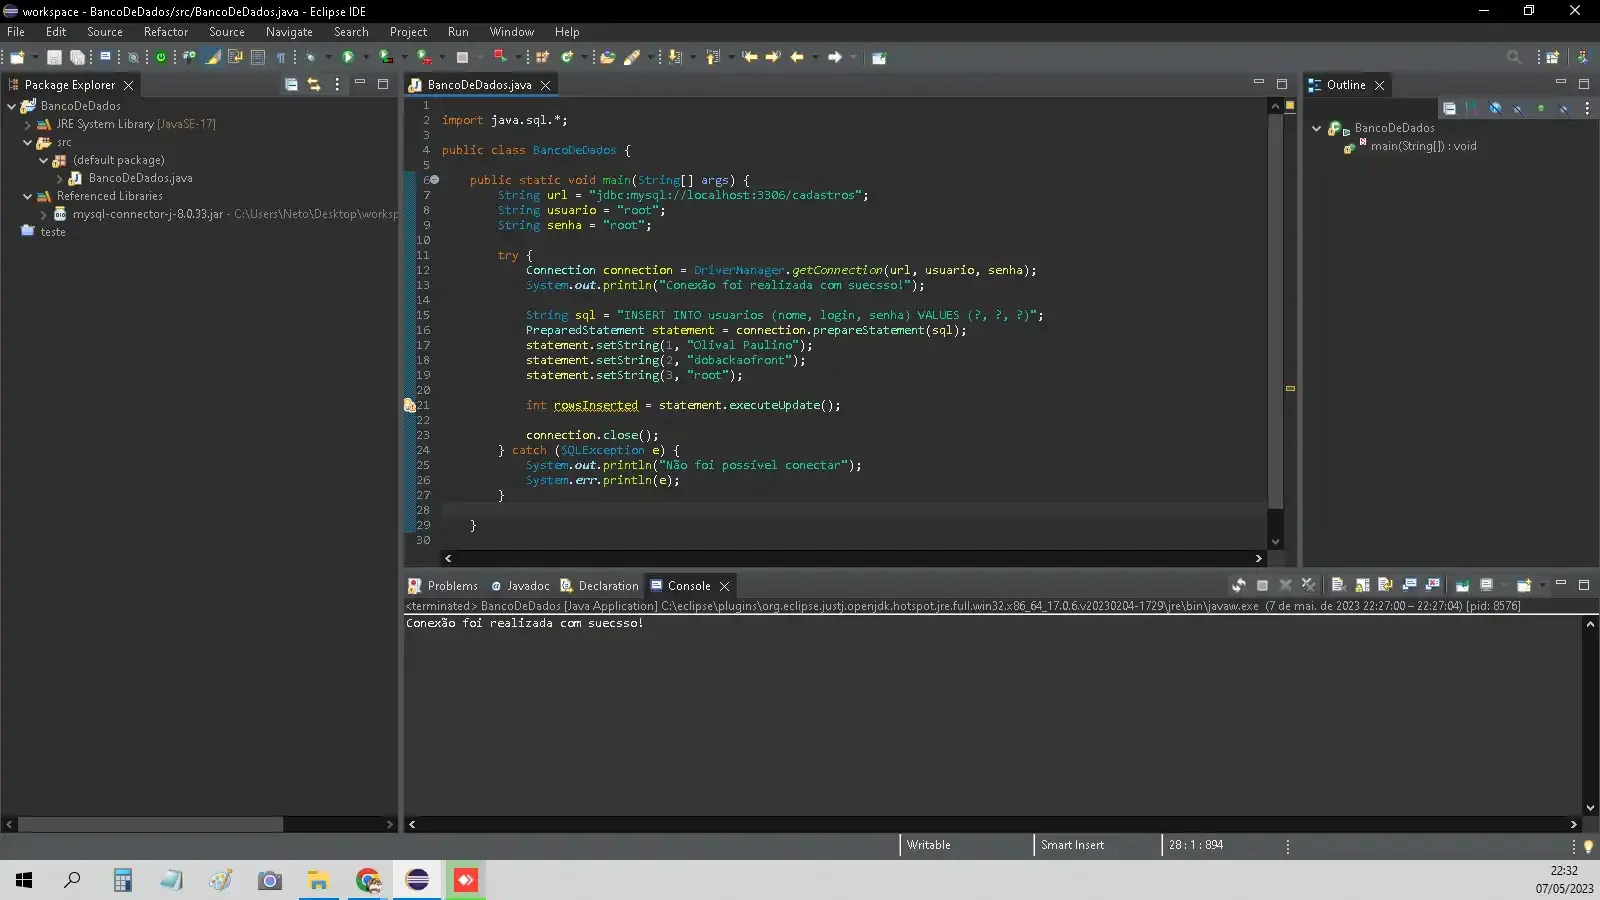The image size is (1600, 900).
Task: Click the Forward navigation arrow in toolbar
Action: coord(835,57)
